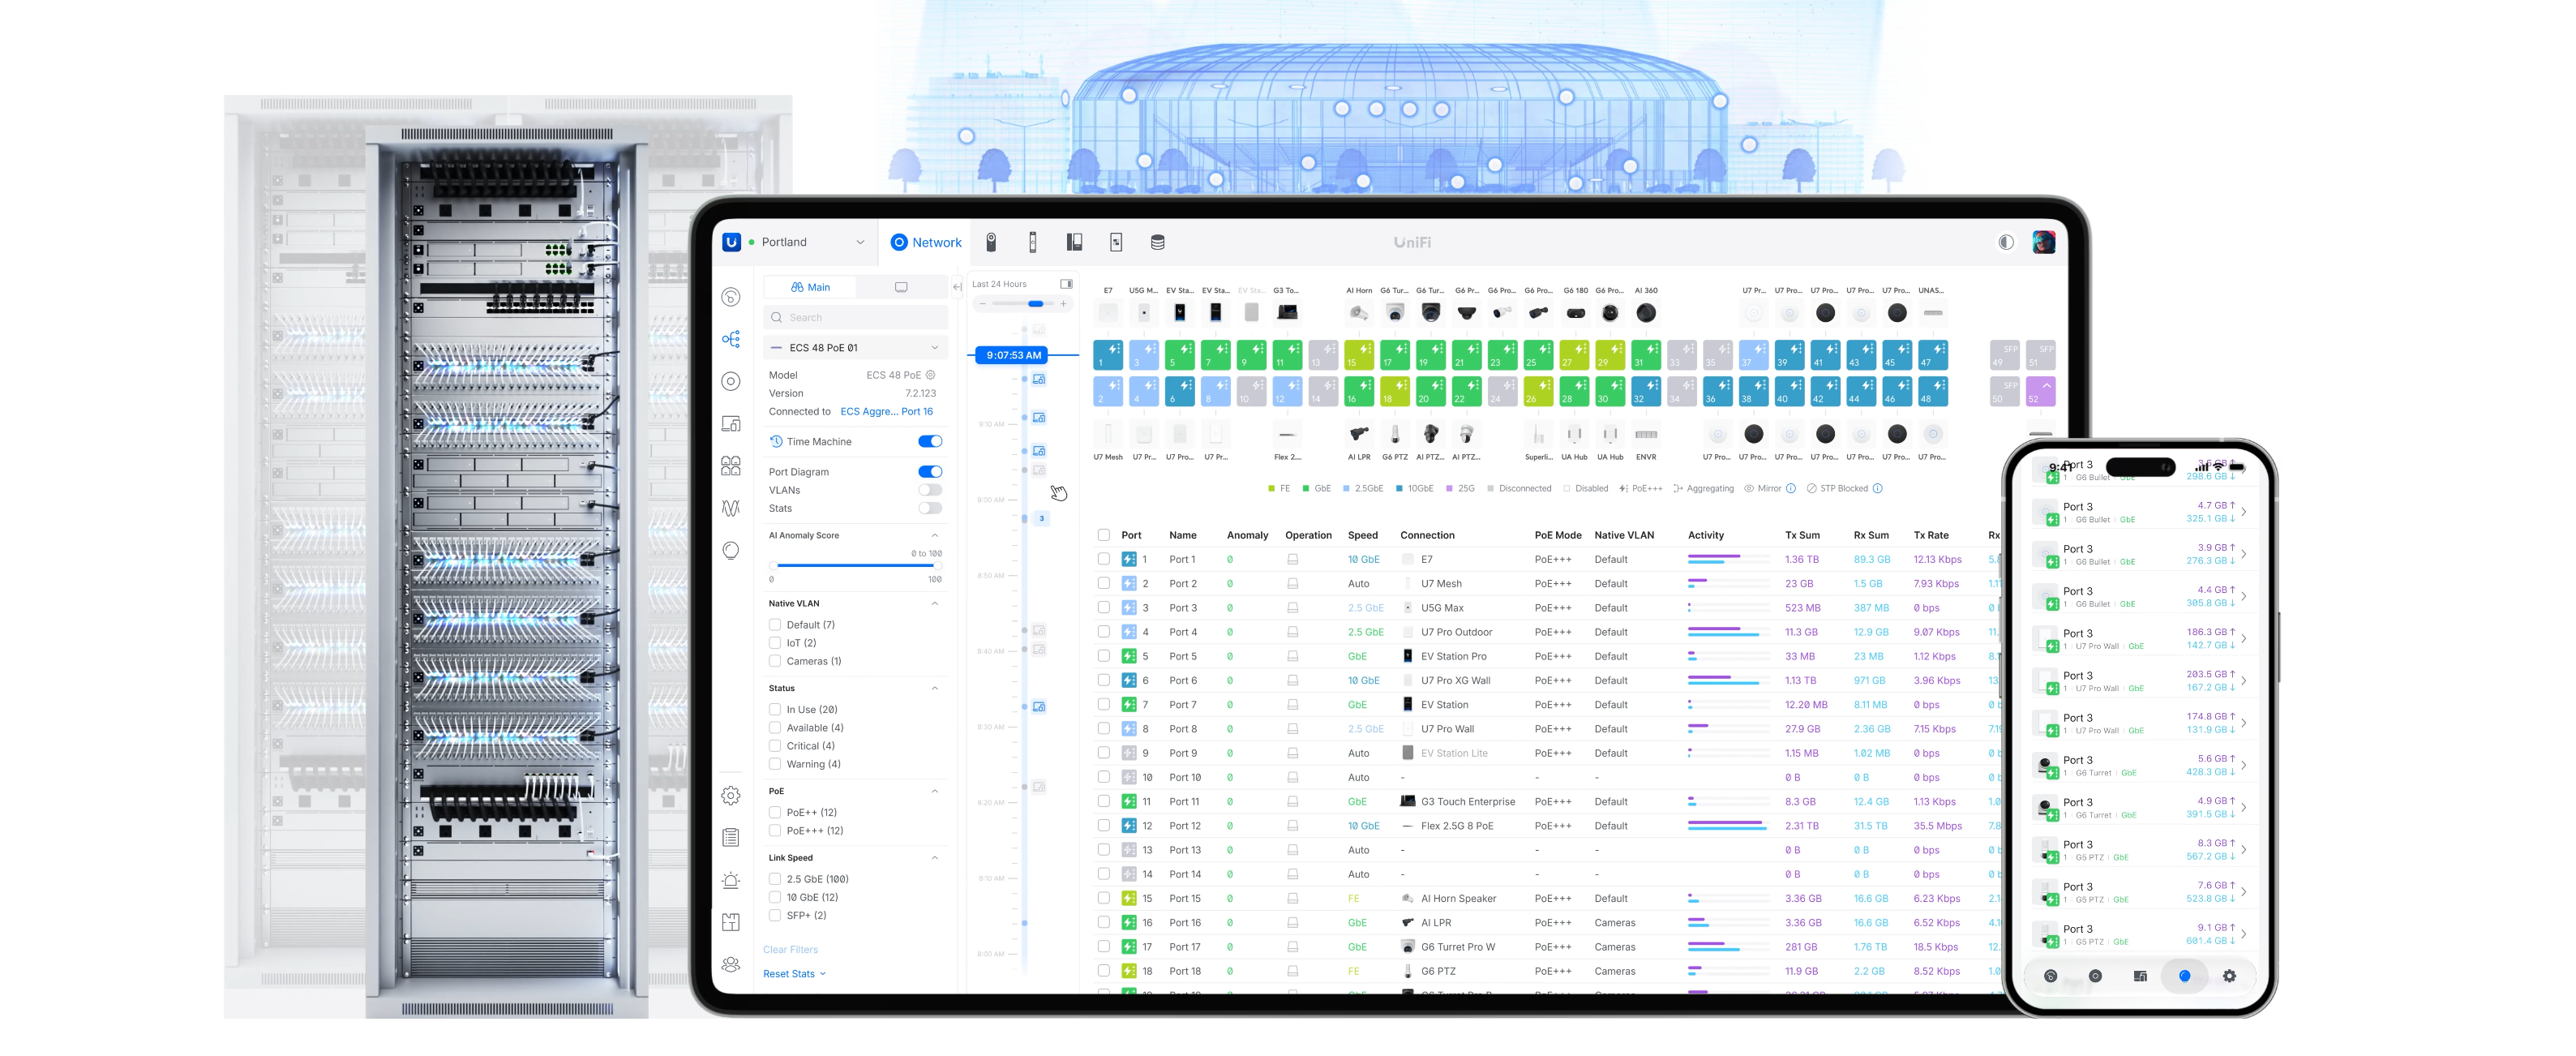Open the Access door reader icon in top bar

[1033, 242]
